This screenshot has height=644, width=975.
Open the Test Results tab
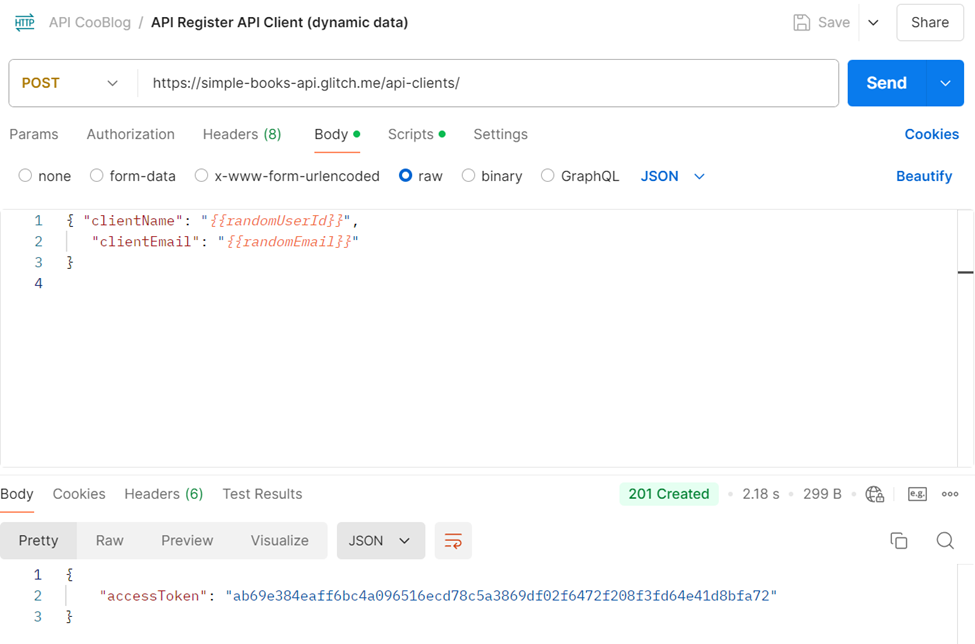point(262,494)
